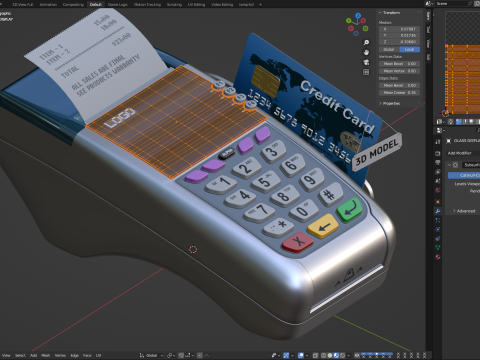Open the Tool tab in the sidebar
This screenshot has width=480, height=360.
428,30
